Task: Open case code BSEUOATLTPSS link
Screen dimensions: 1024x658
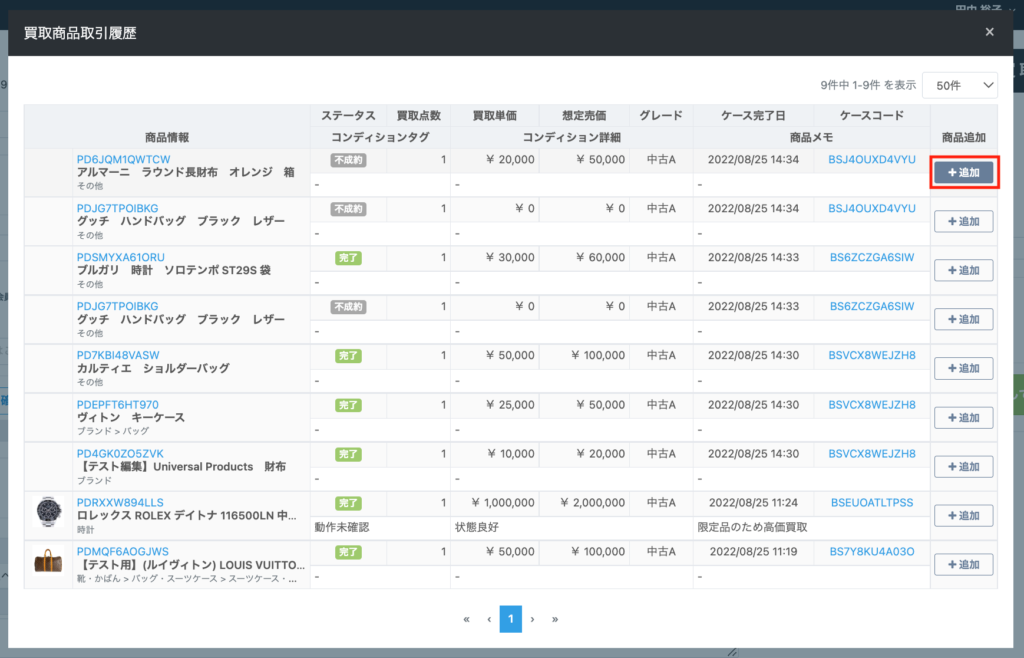Action: (872, 503)
